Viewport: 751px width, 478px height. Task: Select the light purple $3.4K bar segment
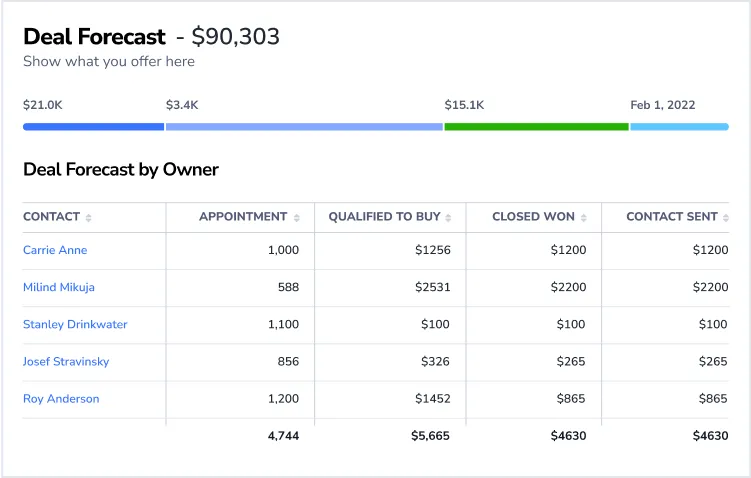[x=304, y=127]
